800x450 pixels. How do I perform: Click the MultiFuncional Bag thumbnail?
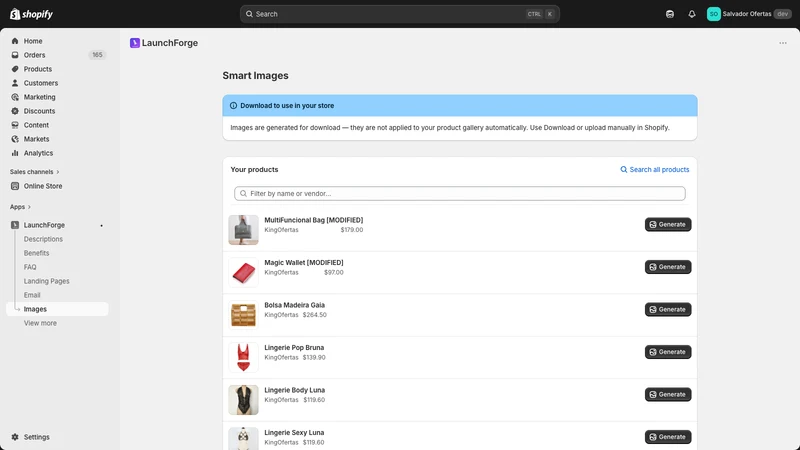click(x=243, y=230)
